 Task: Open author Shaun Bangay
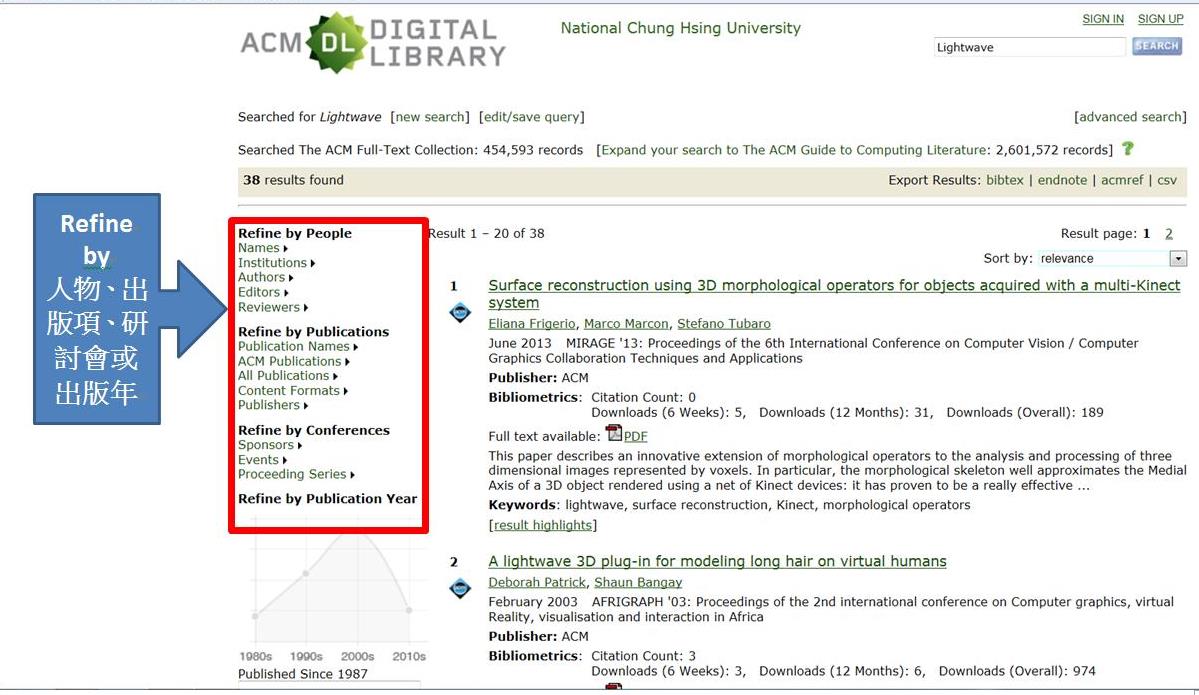[x=638, y=583]
